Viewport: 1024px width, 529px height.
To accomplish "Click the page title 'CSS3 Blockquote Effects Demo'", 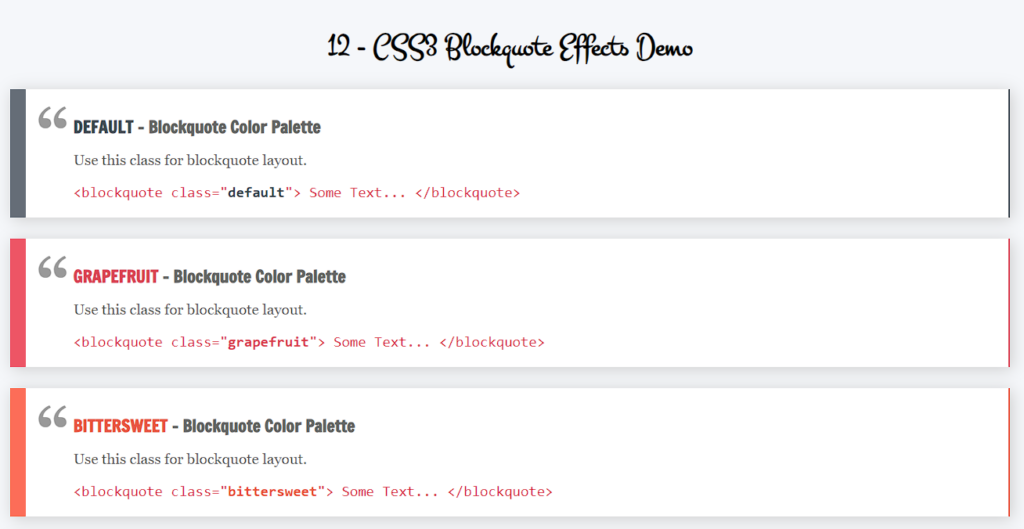I will (x=510, y=47).
